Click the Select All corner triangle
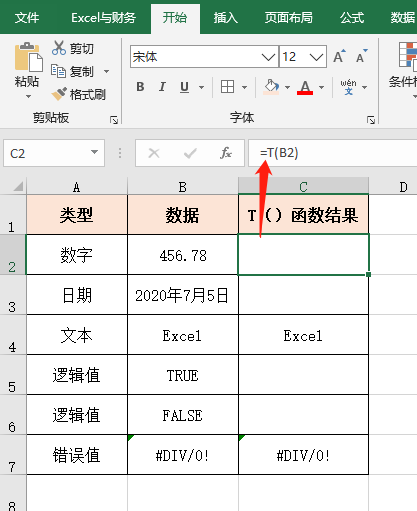This screenshot has height=511, width=417. pyautogui.click(x=19, y=186)
